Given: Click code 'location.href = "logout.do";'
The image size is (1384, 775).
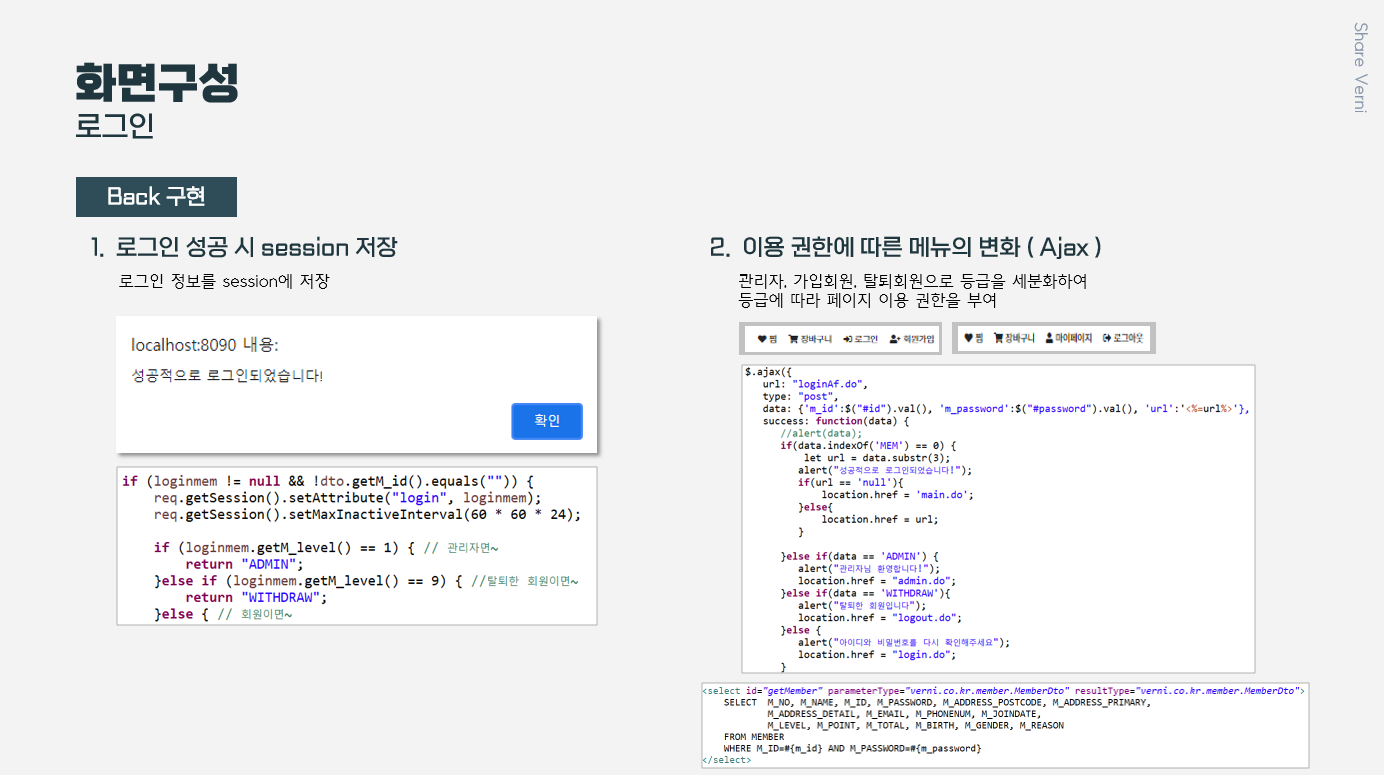Looking at the screenshot, I should point(880,618).
